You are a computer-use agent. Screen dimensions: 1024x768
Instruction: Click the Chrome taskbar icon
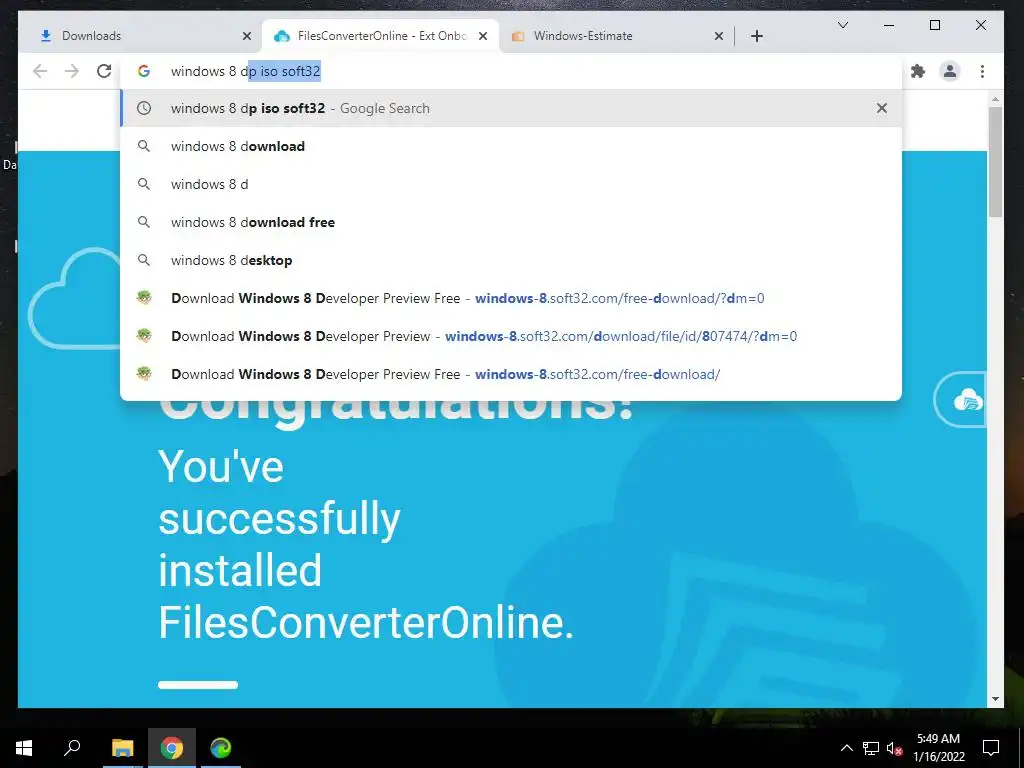pos(172,748)
